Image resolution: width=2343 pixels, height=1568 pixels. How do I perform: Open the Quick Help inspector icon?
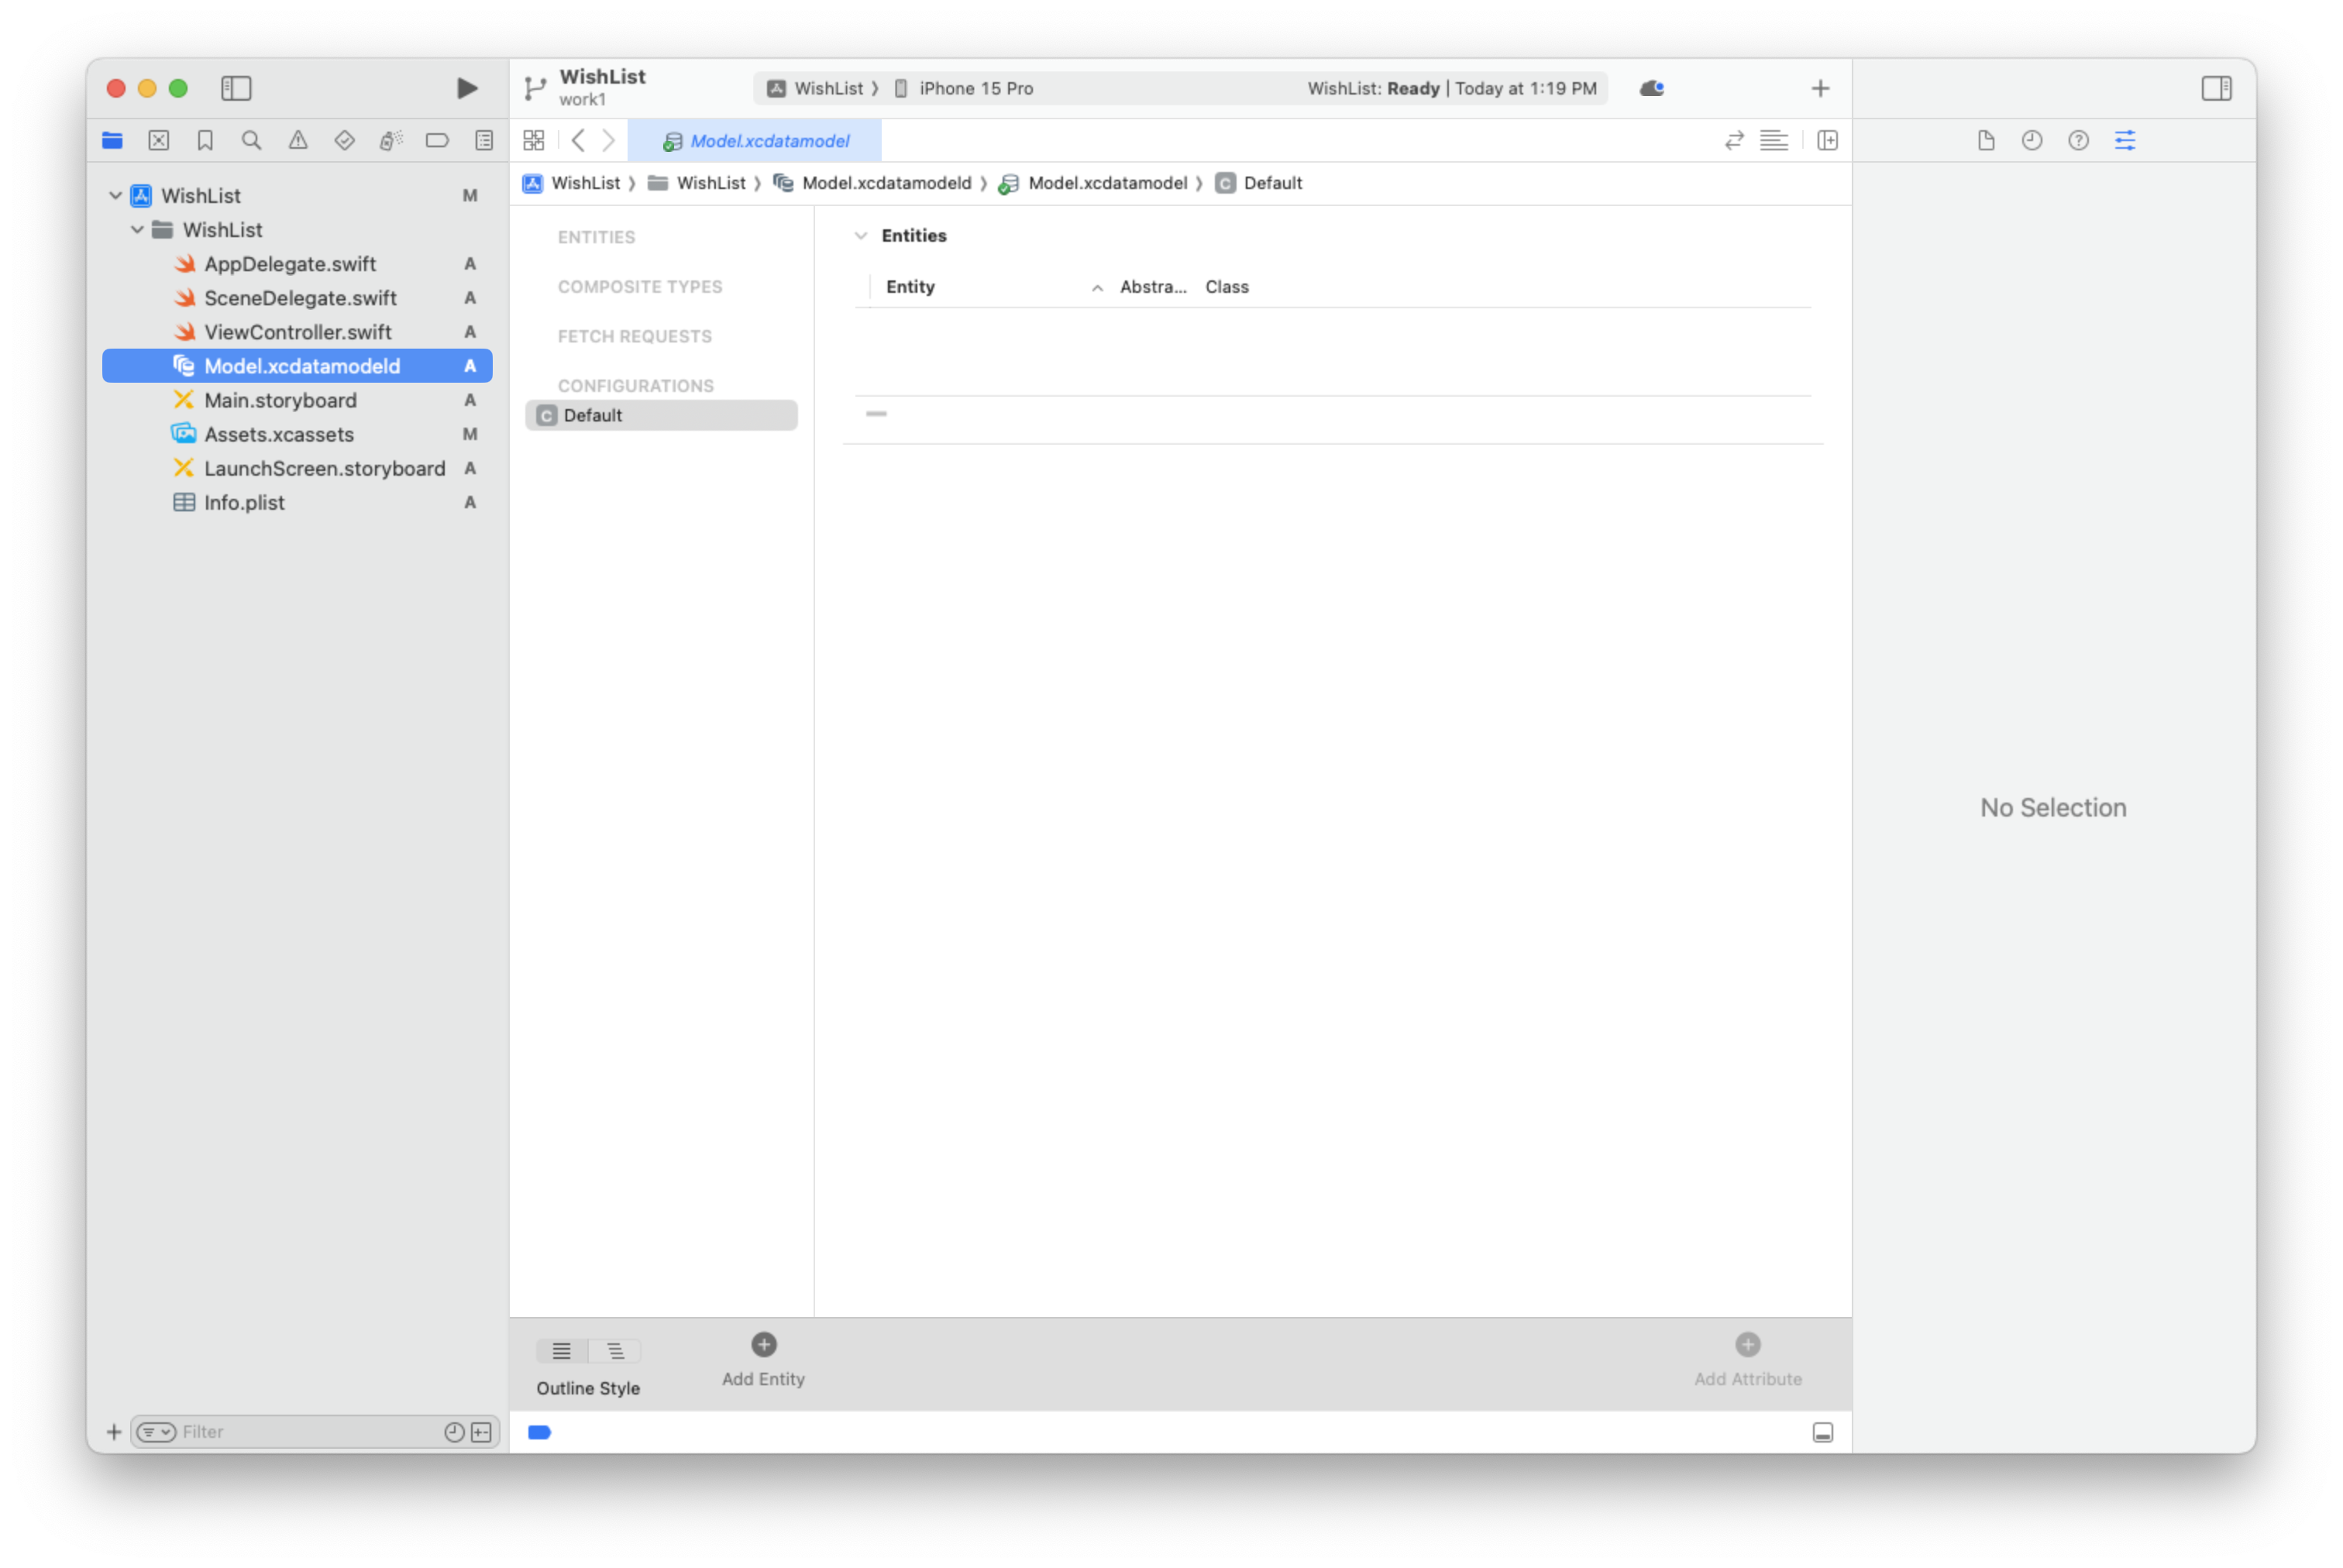click(2078, 141)
